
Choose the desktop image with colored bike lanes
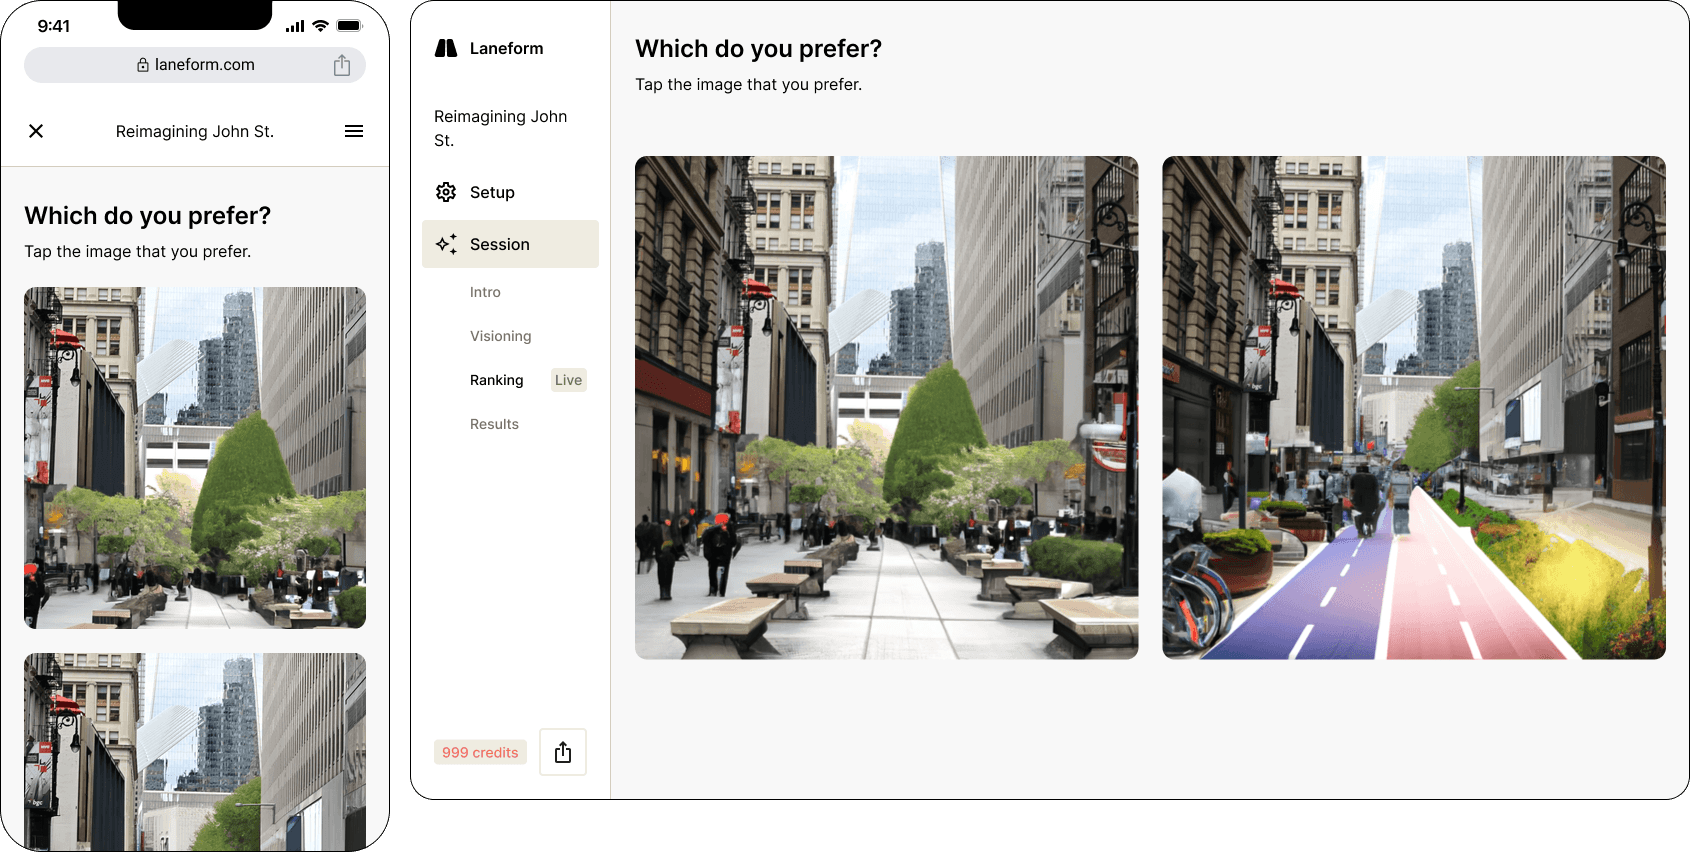pyautogui.click(x=1414, y=407)
